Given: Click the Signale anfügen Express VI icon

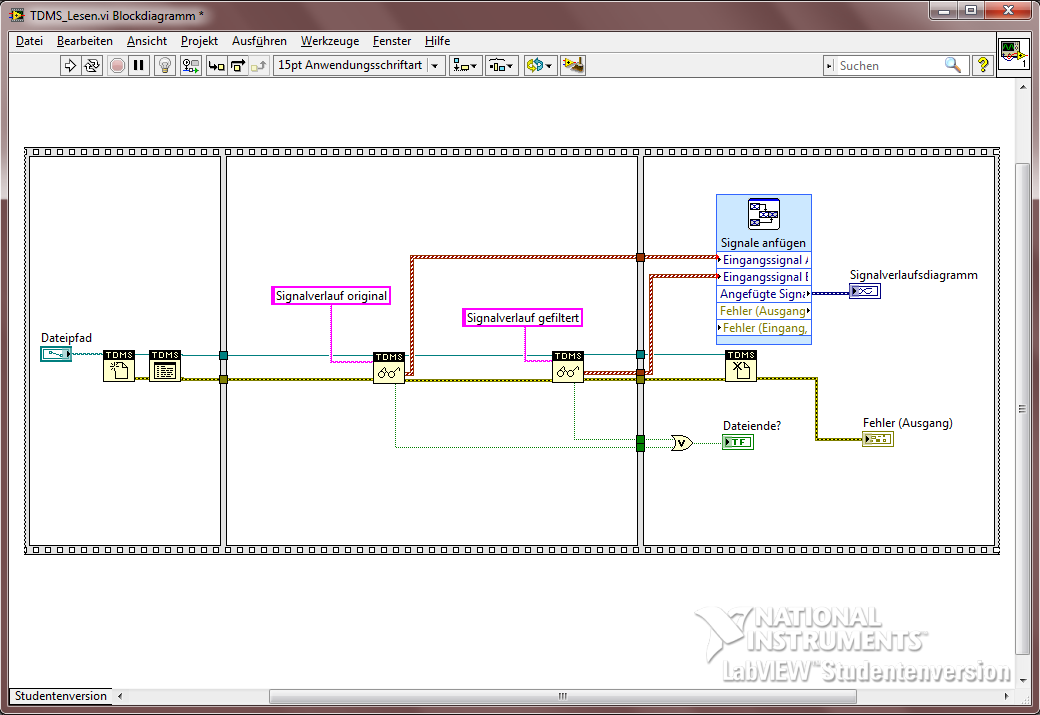Looking at the screenshot, I should (x=763, y=214).
